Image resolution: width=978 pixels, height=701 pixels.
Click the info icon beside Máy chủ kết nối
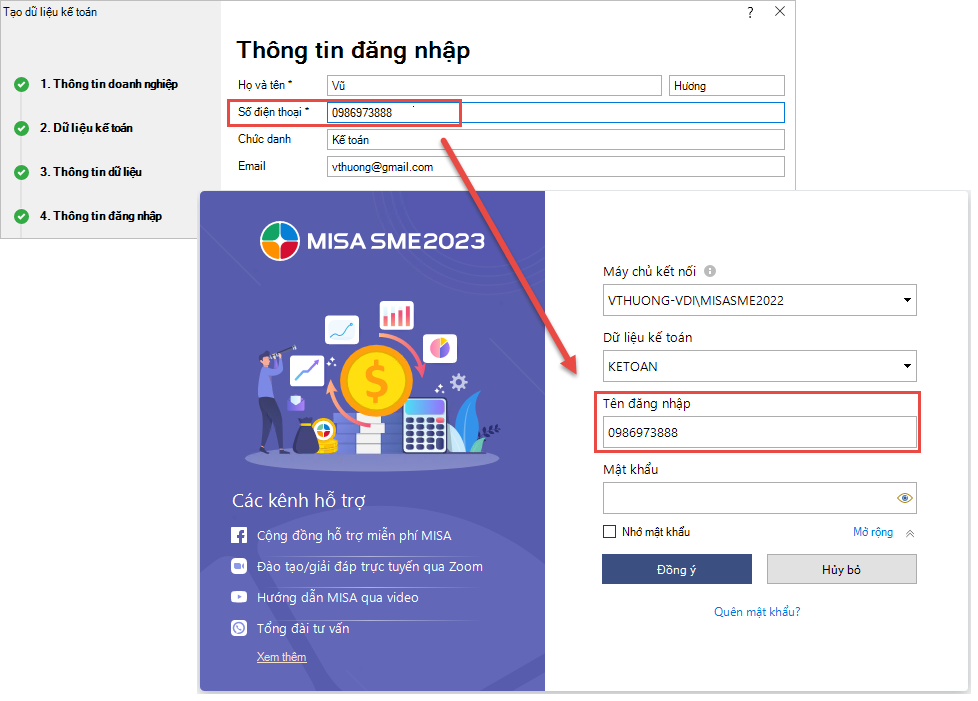tap(710, 271)
